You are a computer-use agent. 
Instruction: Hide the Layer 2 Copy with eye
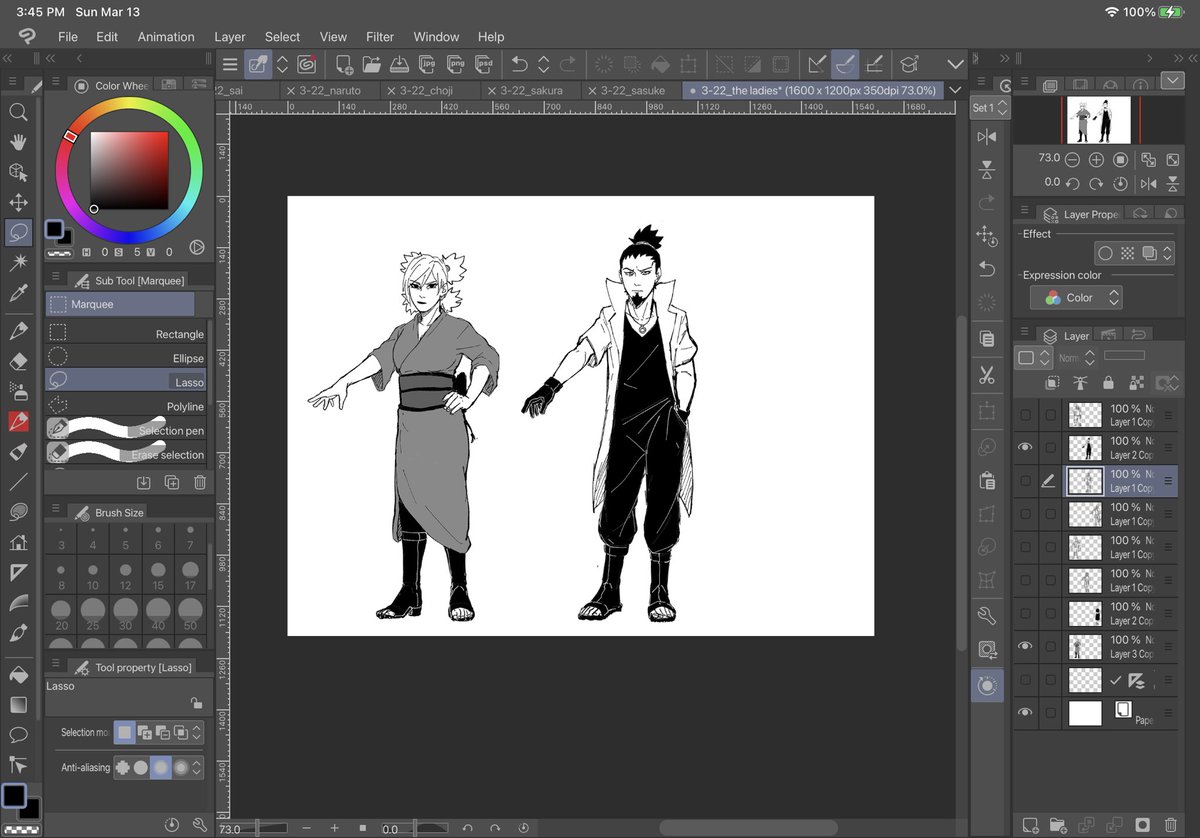(x=1025, y=448)
